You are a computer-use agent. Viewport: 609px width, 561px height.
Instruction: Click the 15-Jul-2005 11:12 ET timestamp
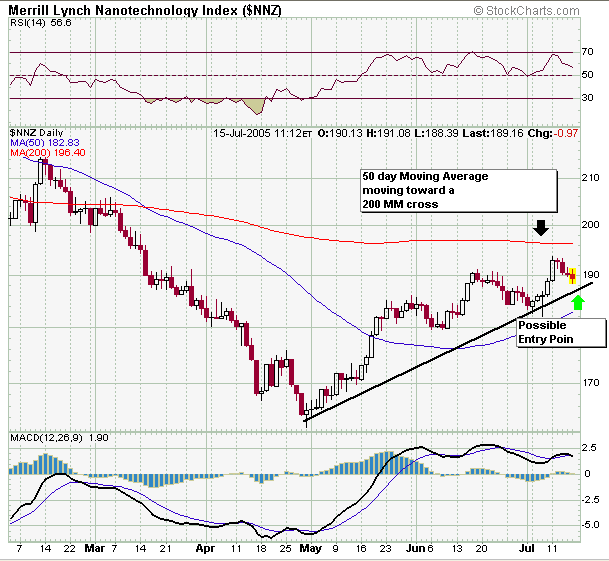[263, 134]
